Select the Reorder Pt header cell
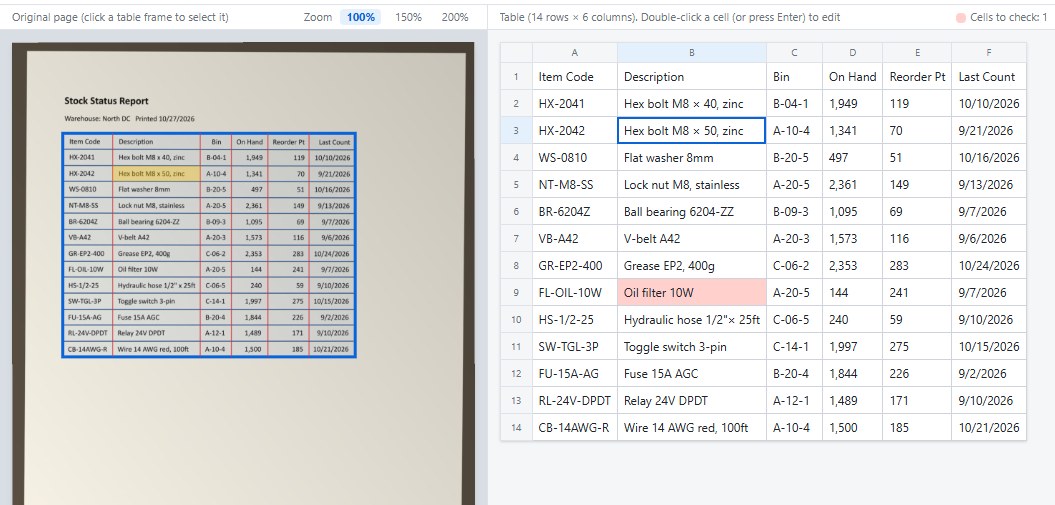Screen dimensions: 1055x505 point(917,77)
